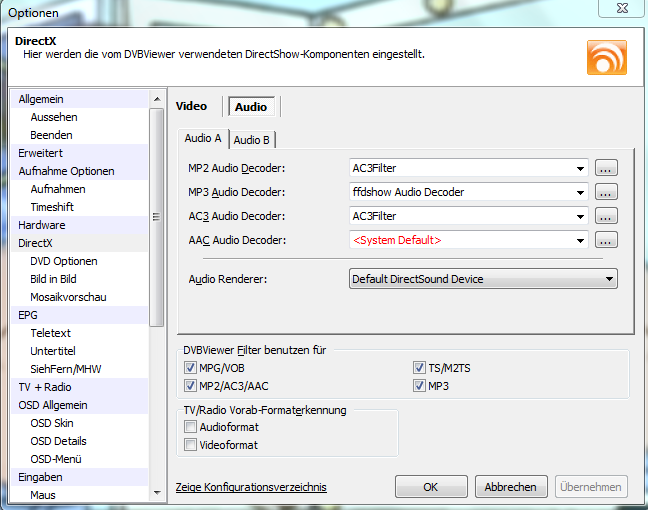Select the Audio A sub-tab
This screenshot has width=648, height=510.
coord(203,138)
